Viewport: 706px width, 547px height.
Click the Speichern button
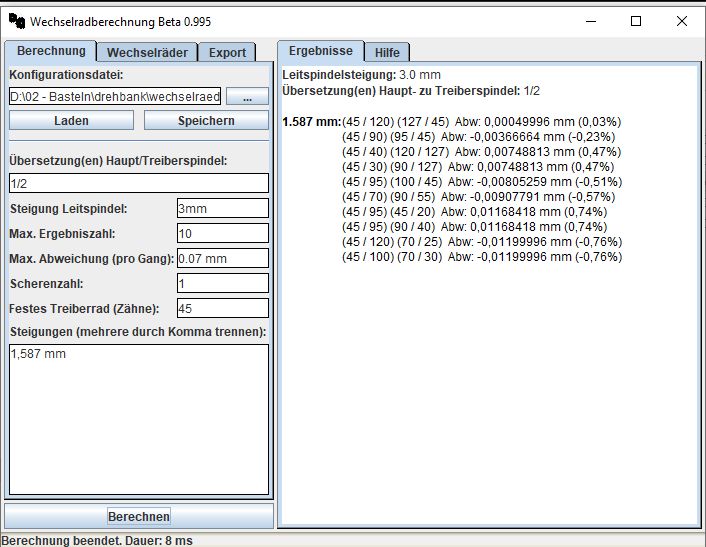[206, 121]
